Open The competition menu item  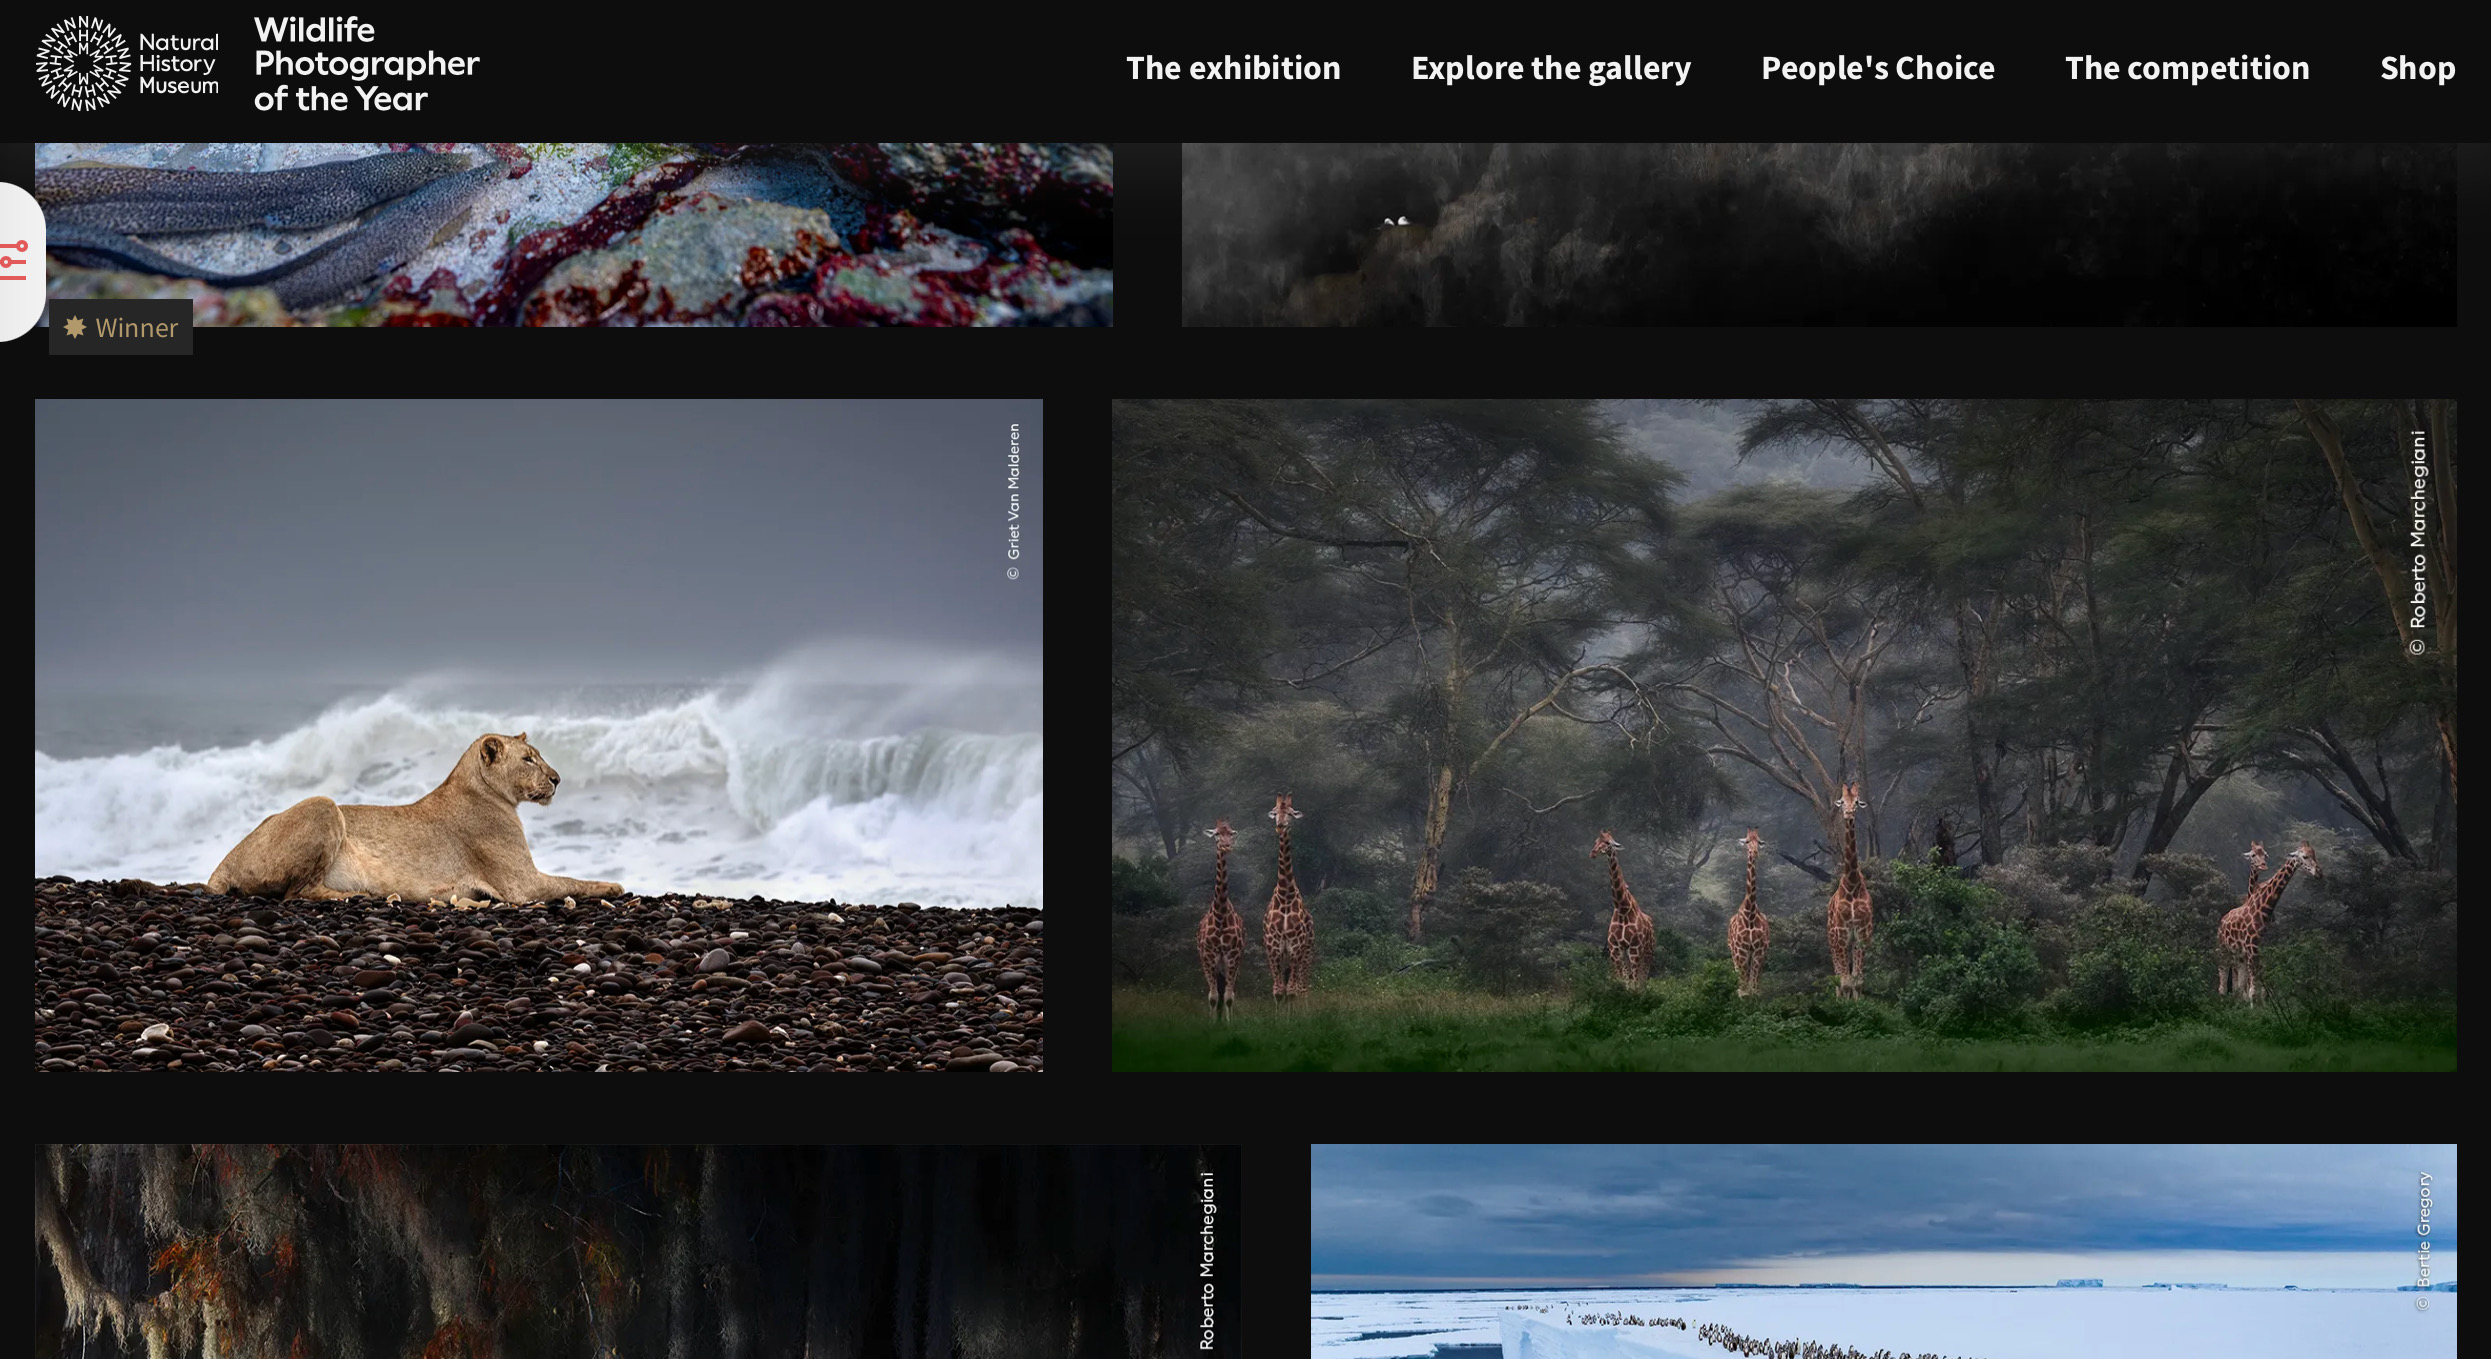[x=2187, y=68]
